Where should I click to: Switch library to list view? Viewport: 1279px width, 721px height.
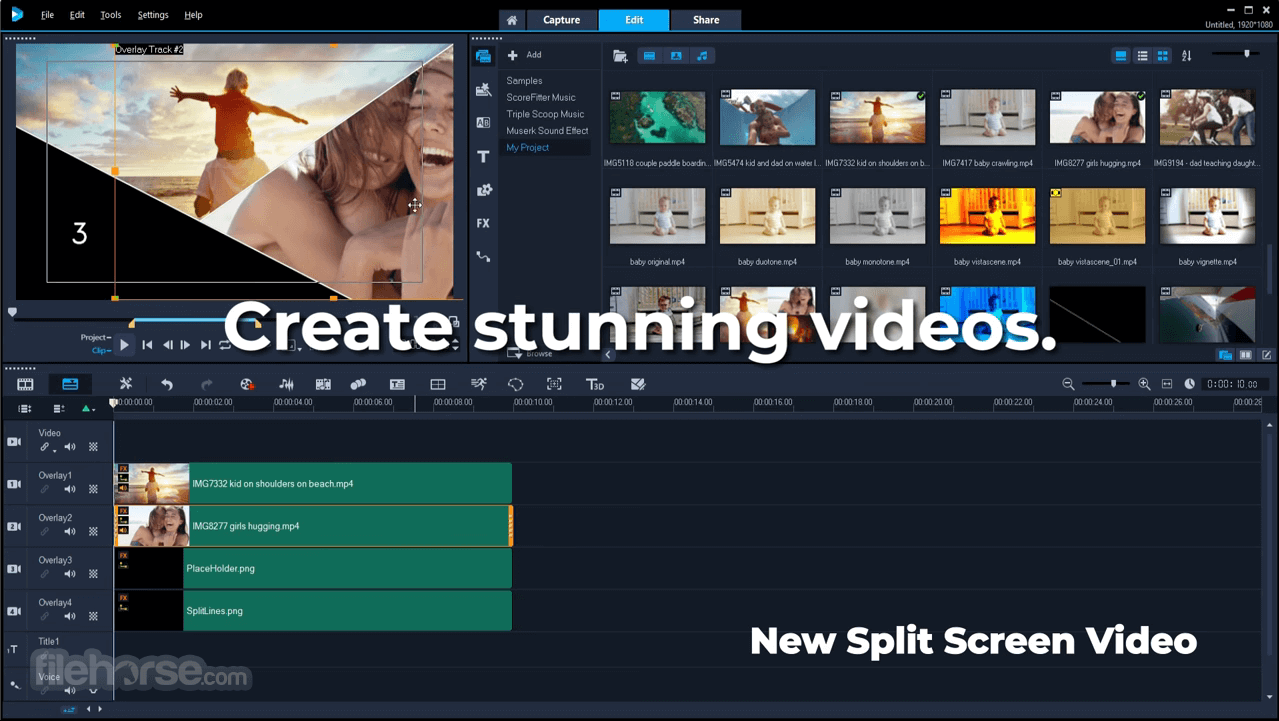tap(1142, 56)
